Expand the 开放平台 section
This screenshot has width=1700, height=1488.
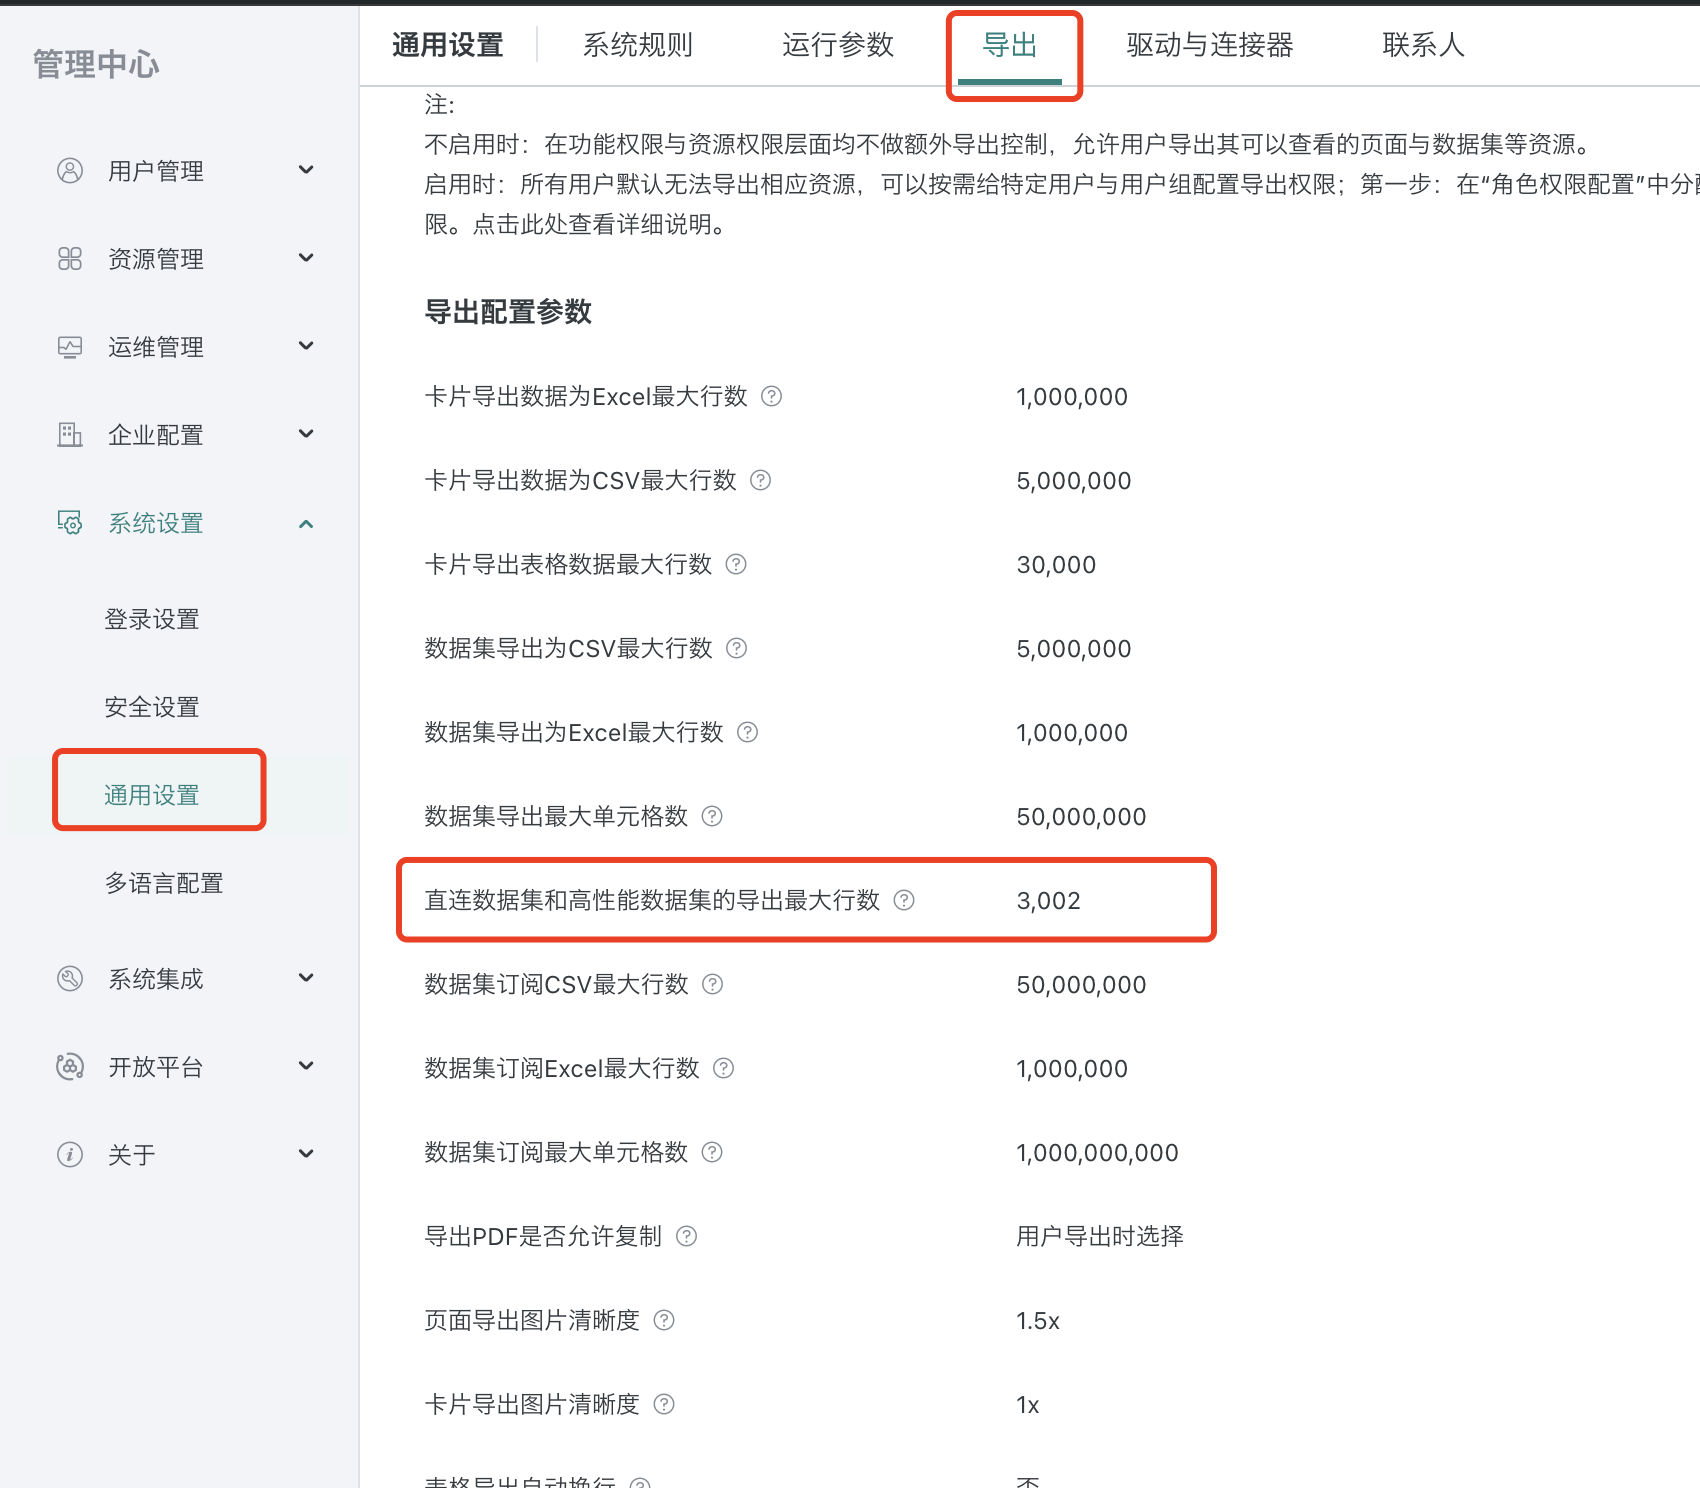tap(307, 1066)
